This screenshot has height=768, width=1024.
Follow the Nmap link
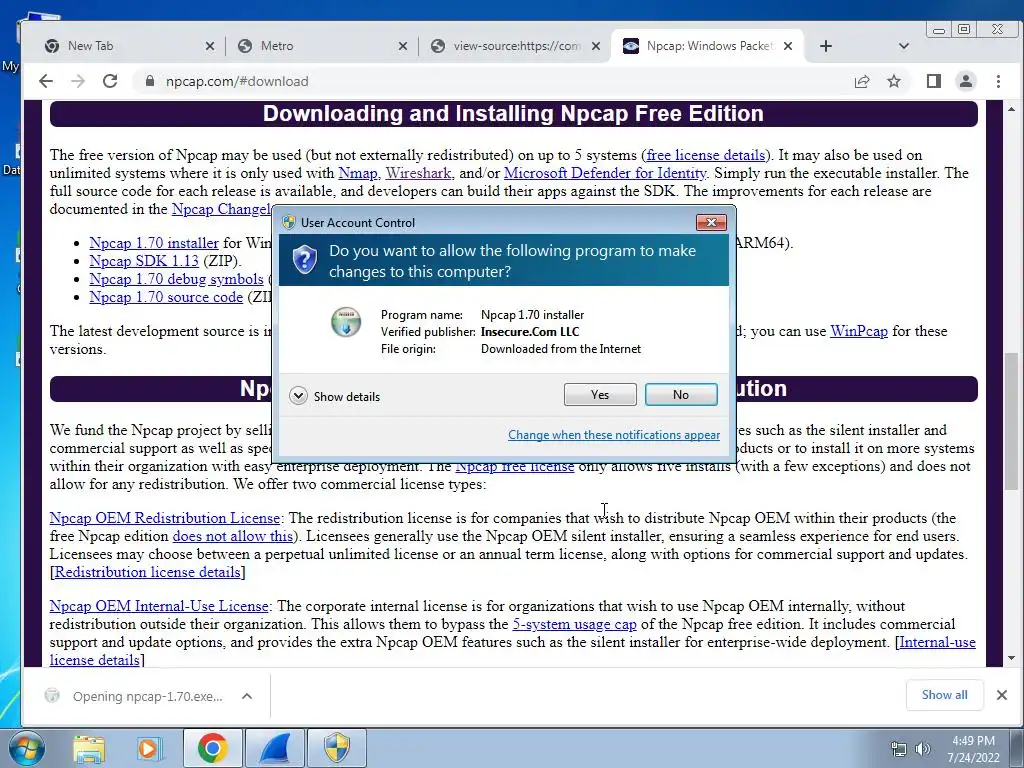point(358,173)
